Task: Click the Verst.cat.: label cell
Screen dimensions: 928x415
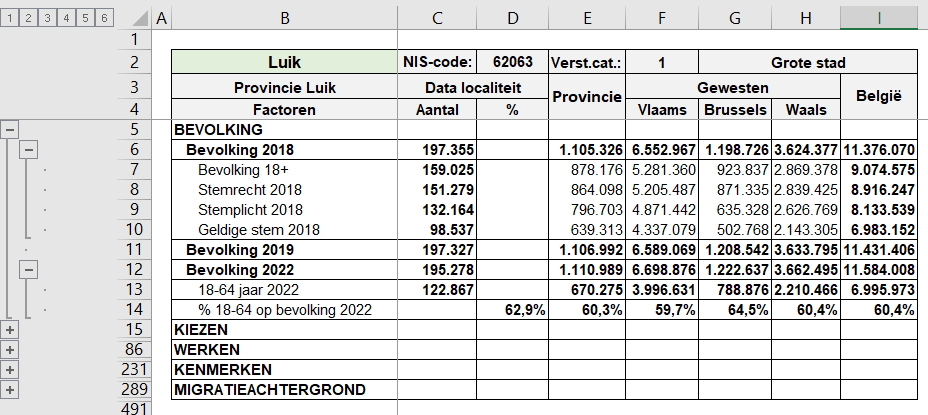Action: 587,62
